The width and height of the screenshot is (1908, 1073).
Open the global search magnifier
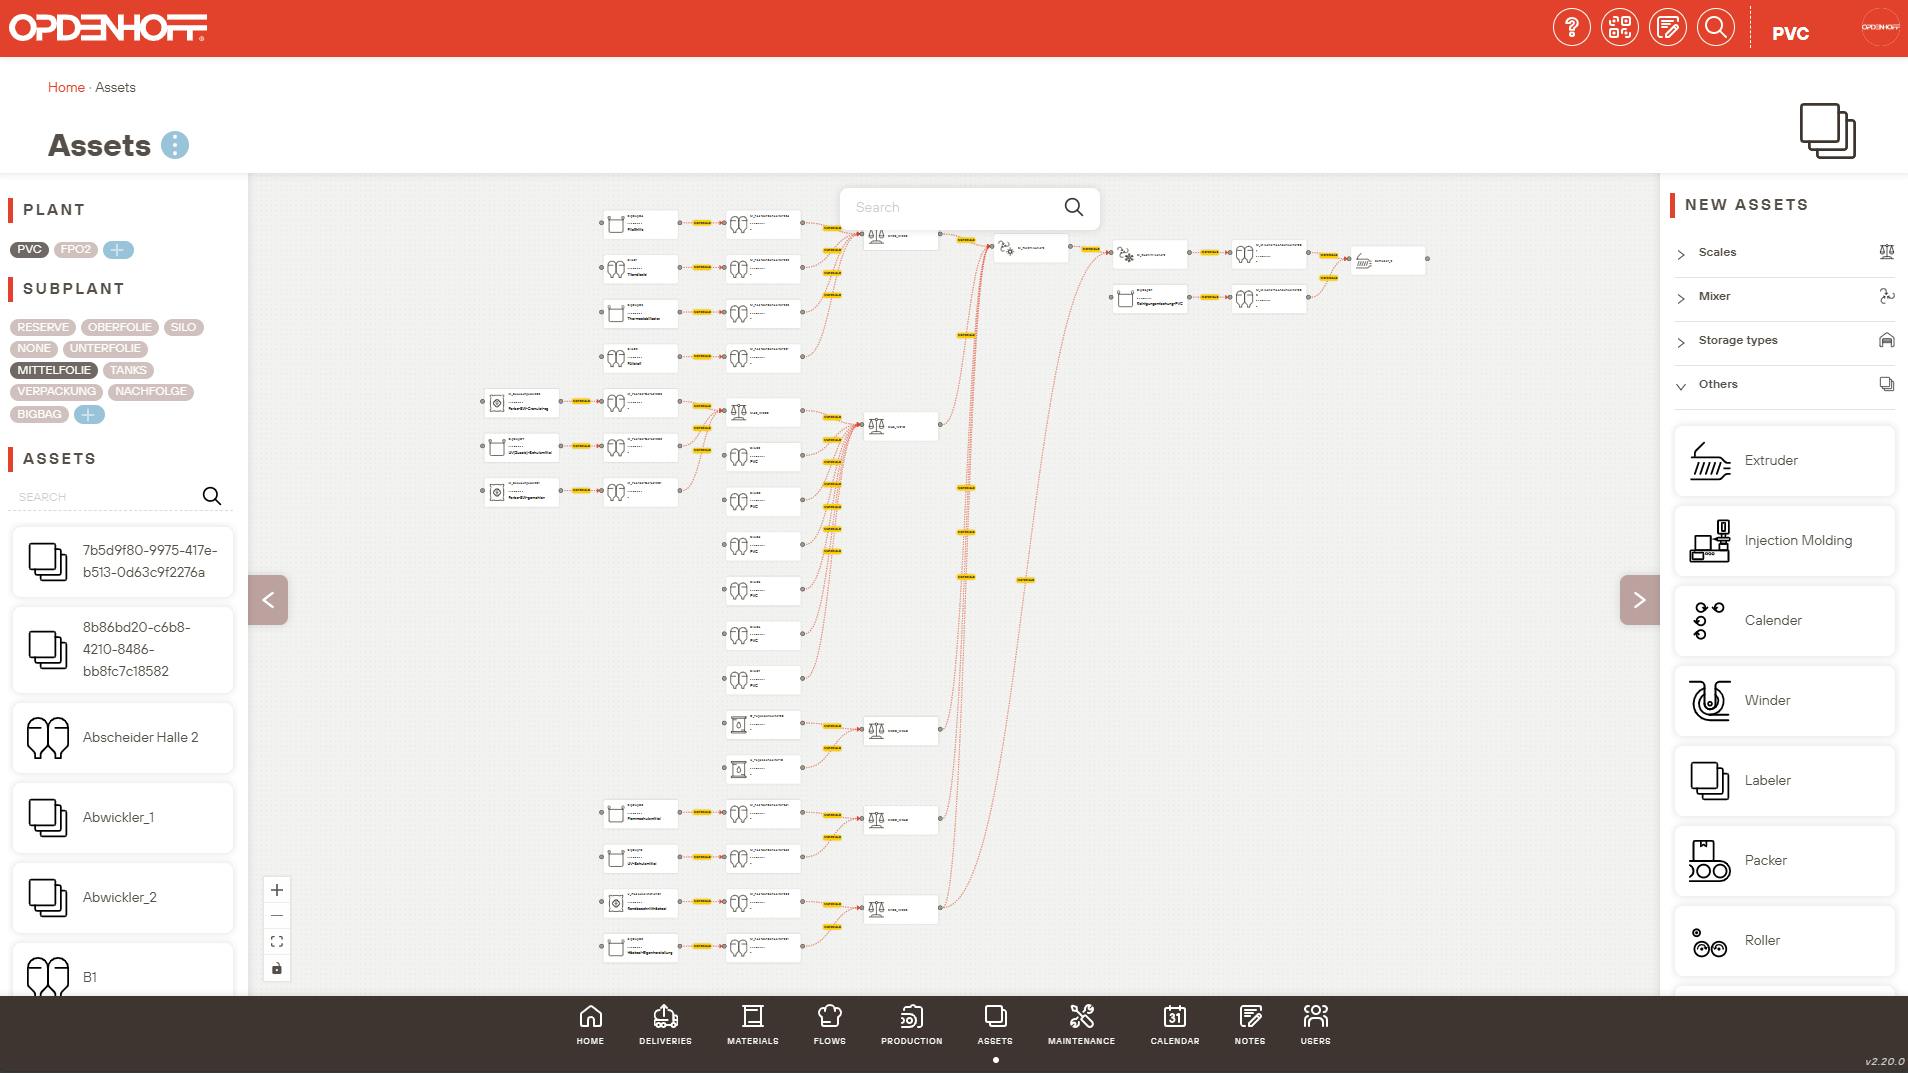click(x=1716, y=27)
